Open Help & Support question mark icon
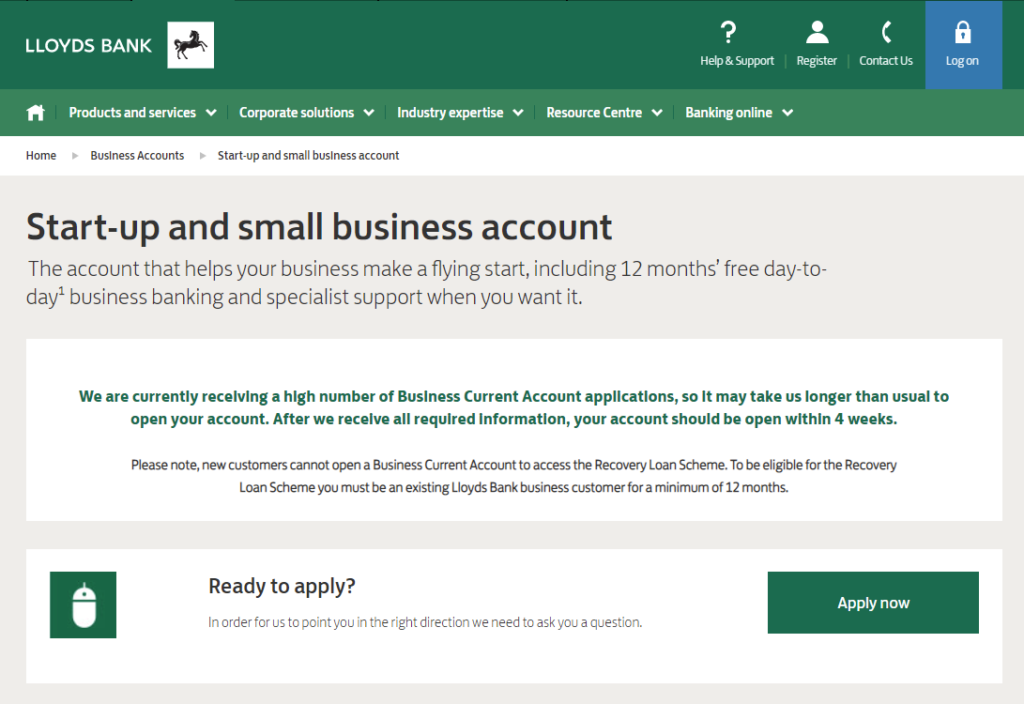Image resolution: width=1024 pixels, height=704 pixels. point(728,32)
